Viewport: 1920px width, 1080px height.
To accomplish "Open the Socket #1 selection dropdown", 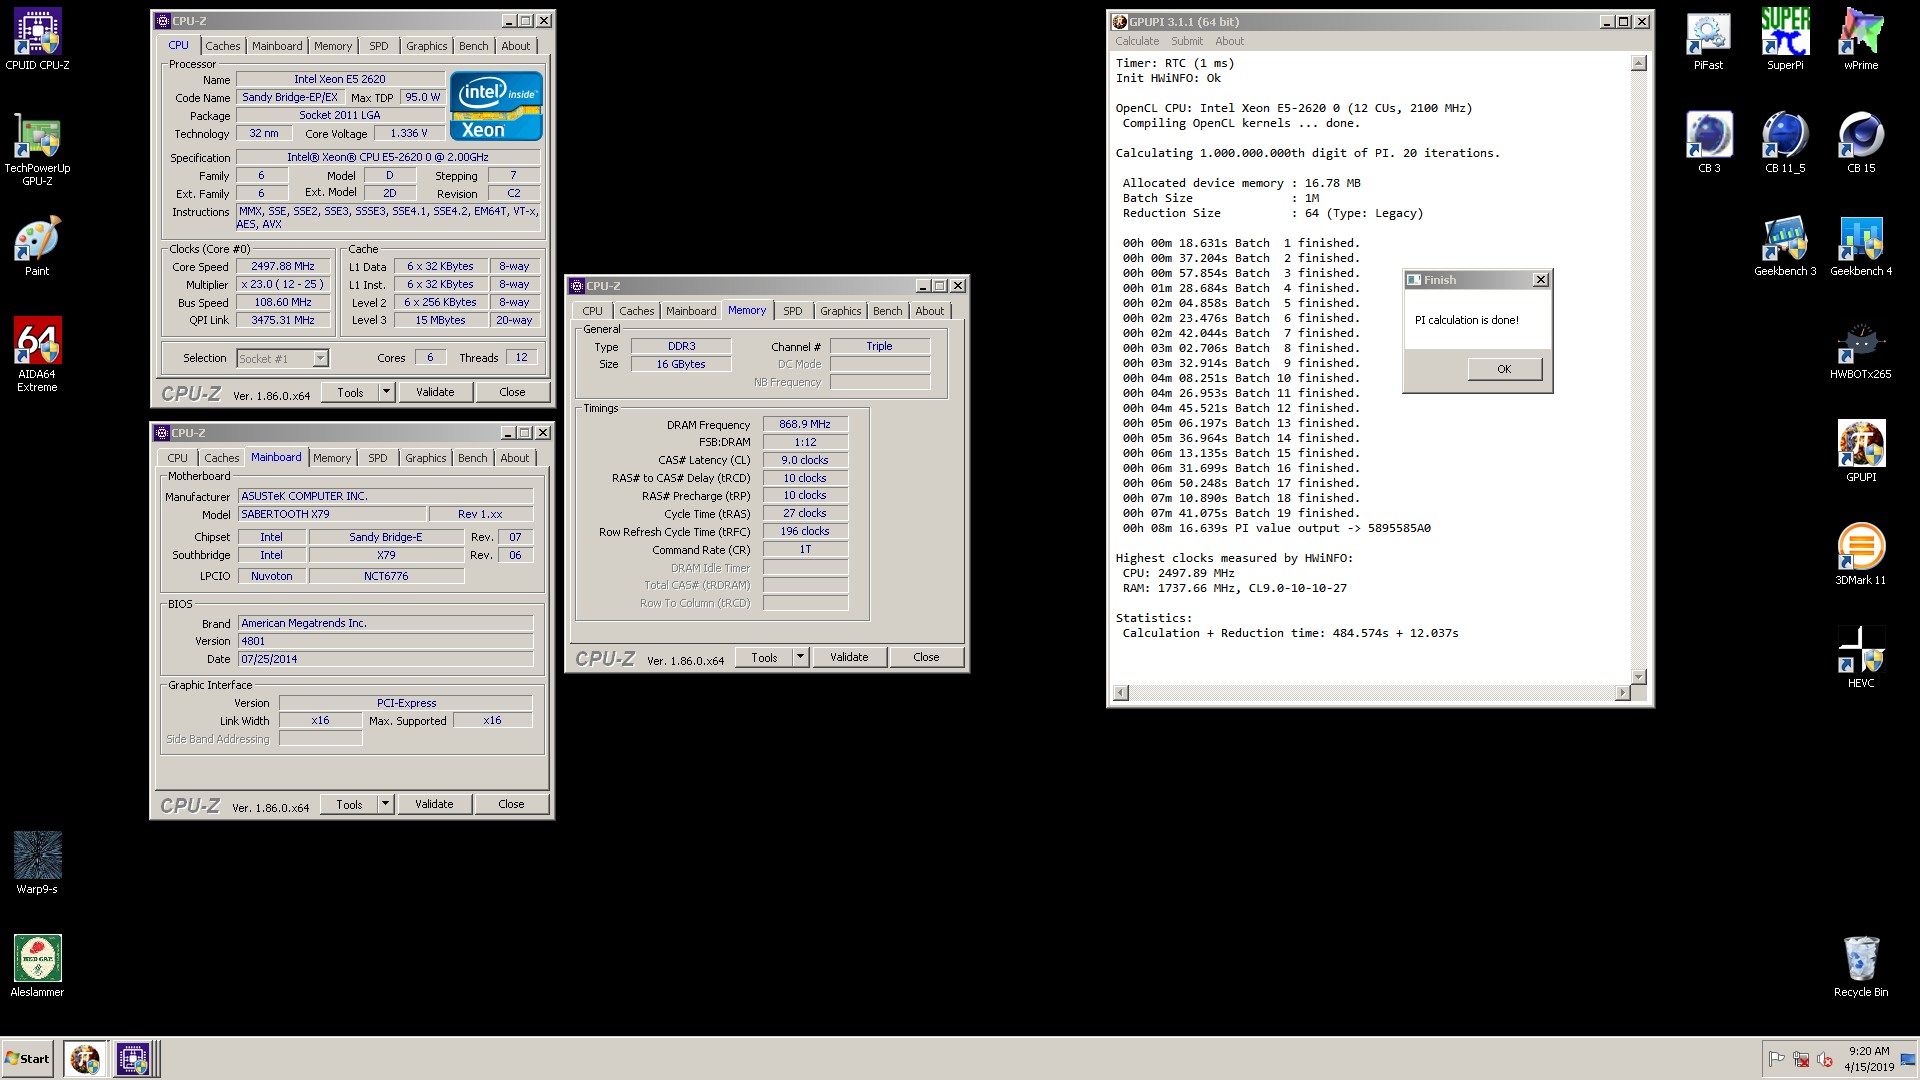I will click(x=319, y=358).
